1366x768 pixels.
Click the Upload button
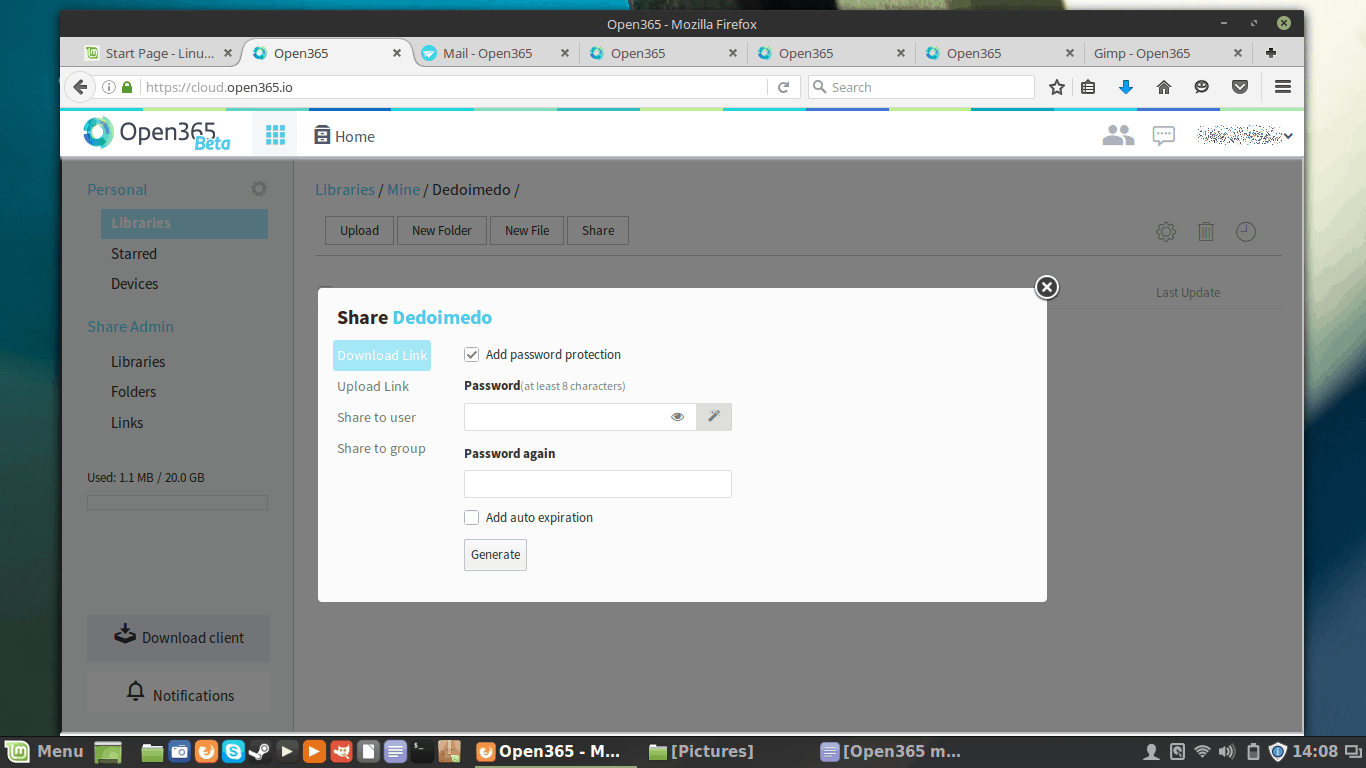point(359,230)
